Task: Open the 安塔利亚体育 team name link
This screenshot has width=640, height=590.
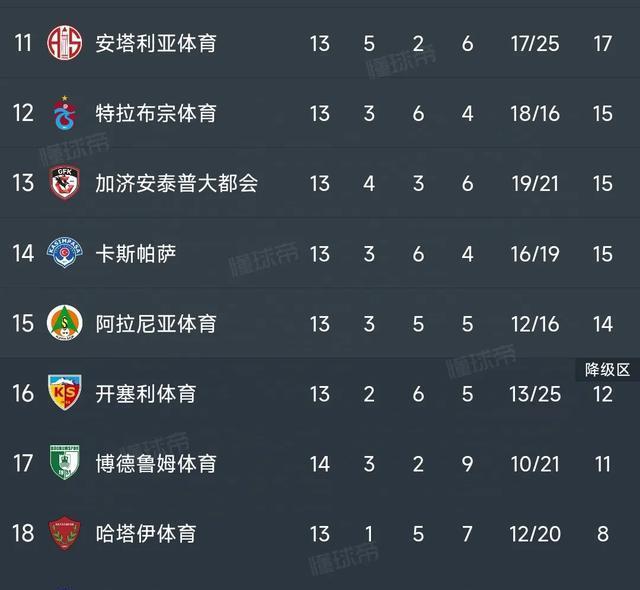Action: coord(155,43)
